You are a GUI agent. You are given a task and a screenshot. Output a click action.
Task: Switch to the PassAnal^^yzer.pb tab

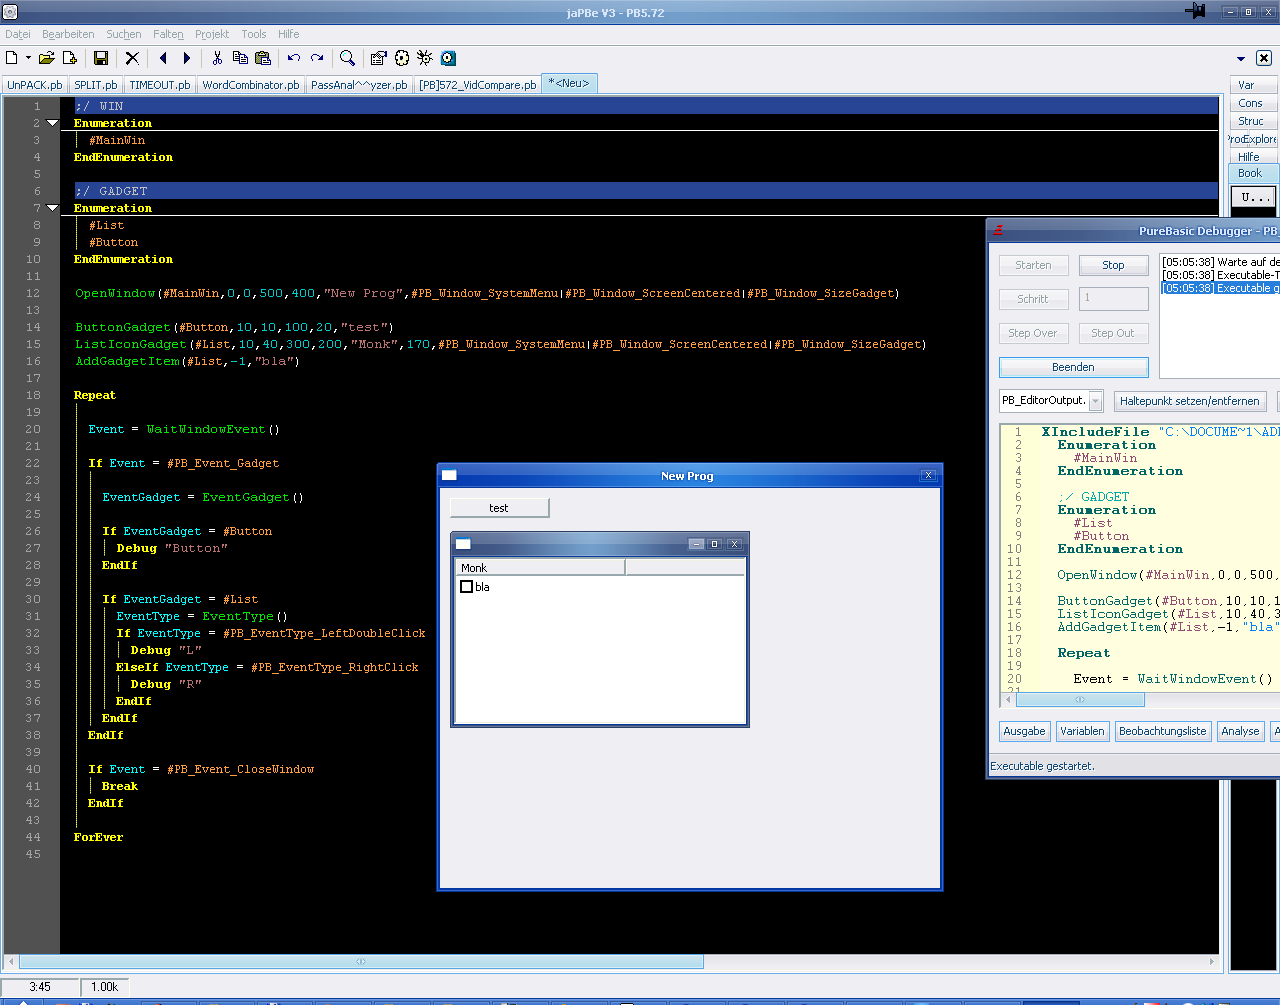[x=359, y=85]
